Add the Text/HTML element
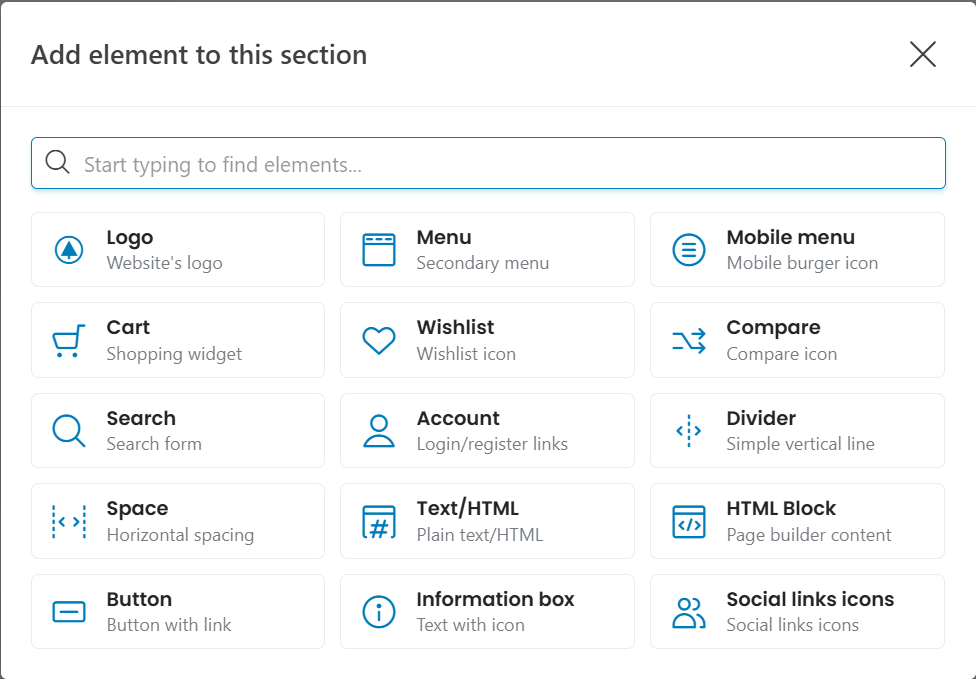 click(x=487, y=521)
